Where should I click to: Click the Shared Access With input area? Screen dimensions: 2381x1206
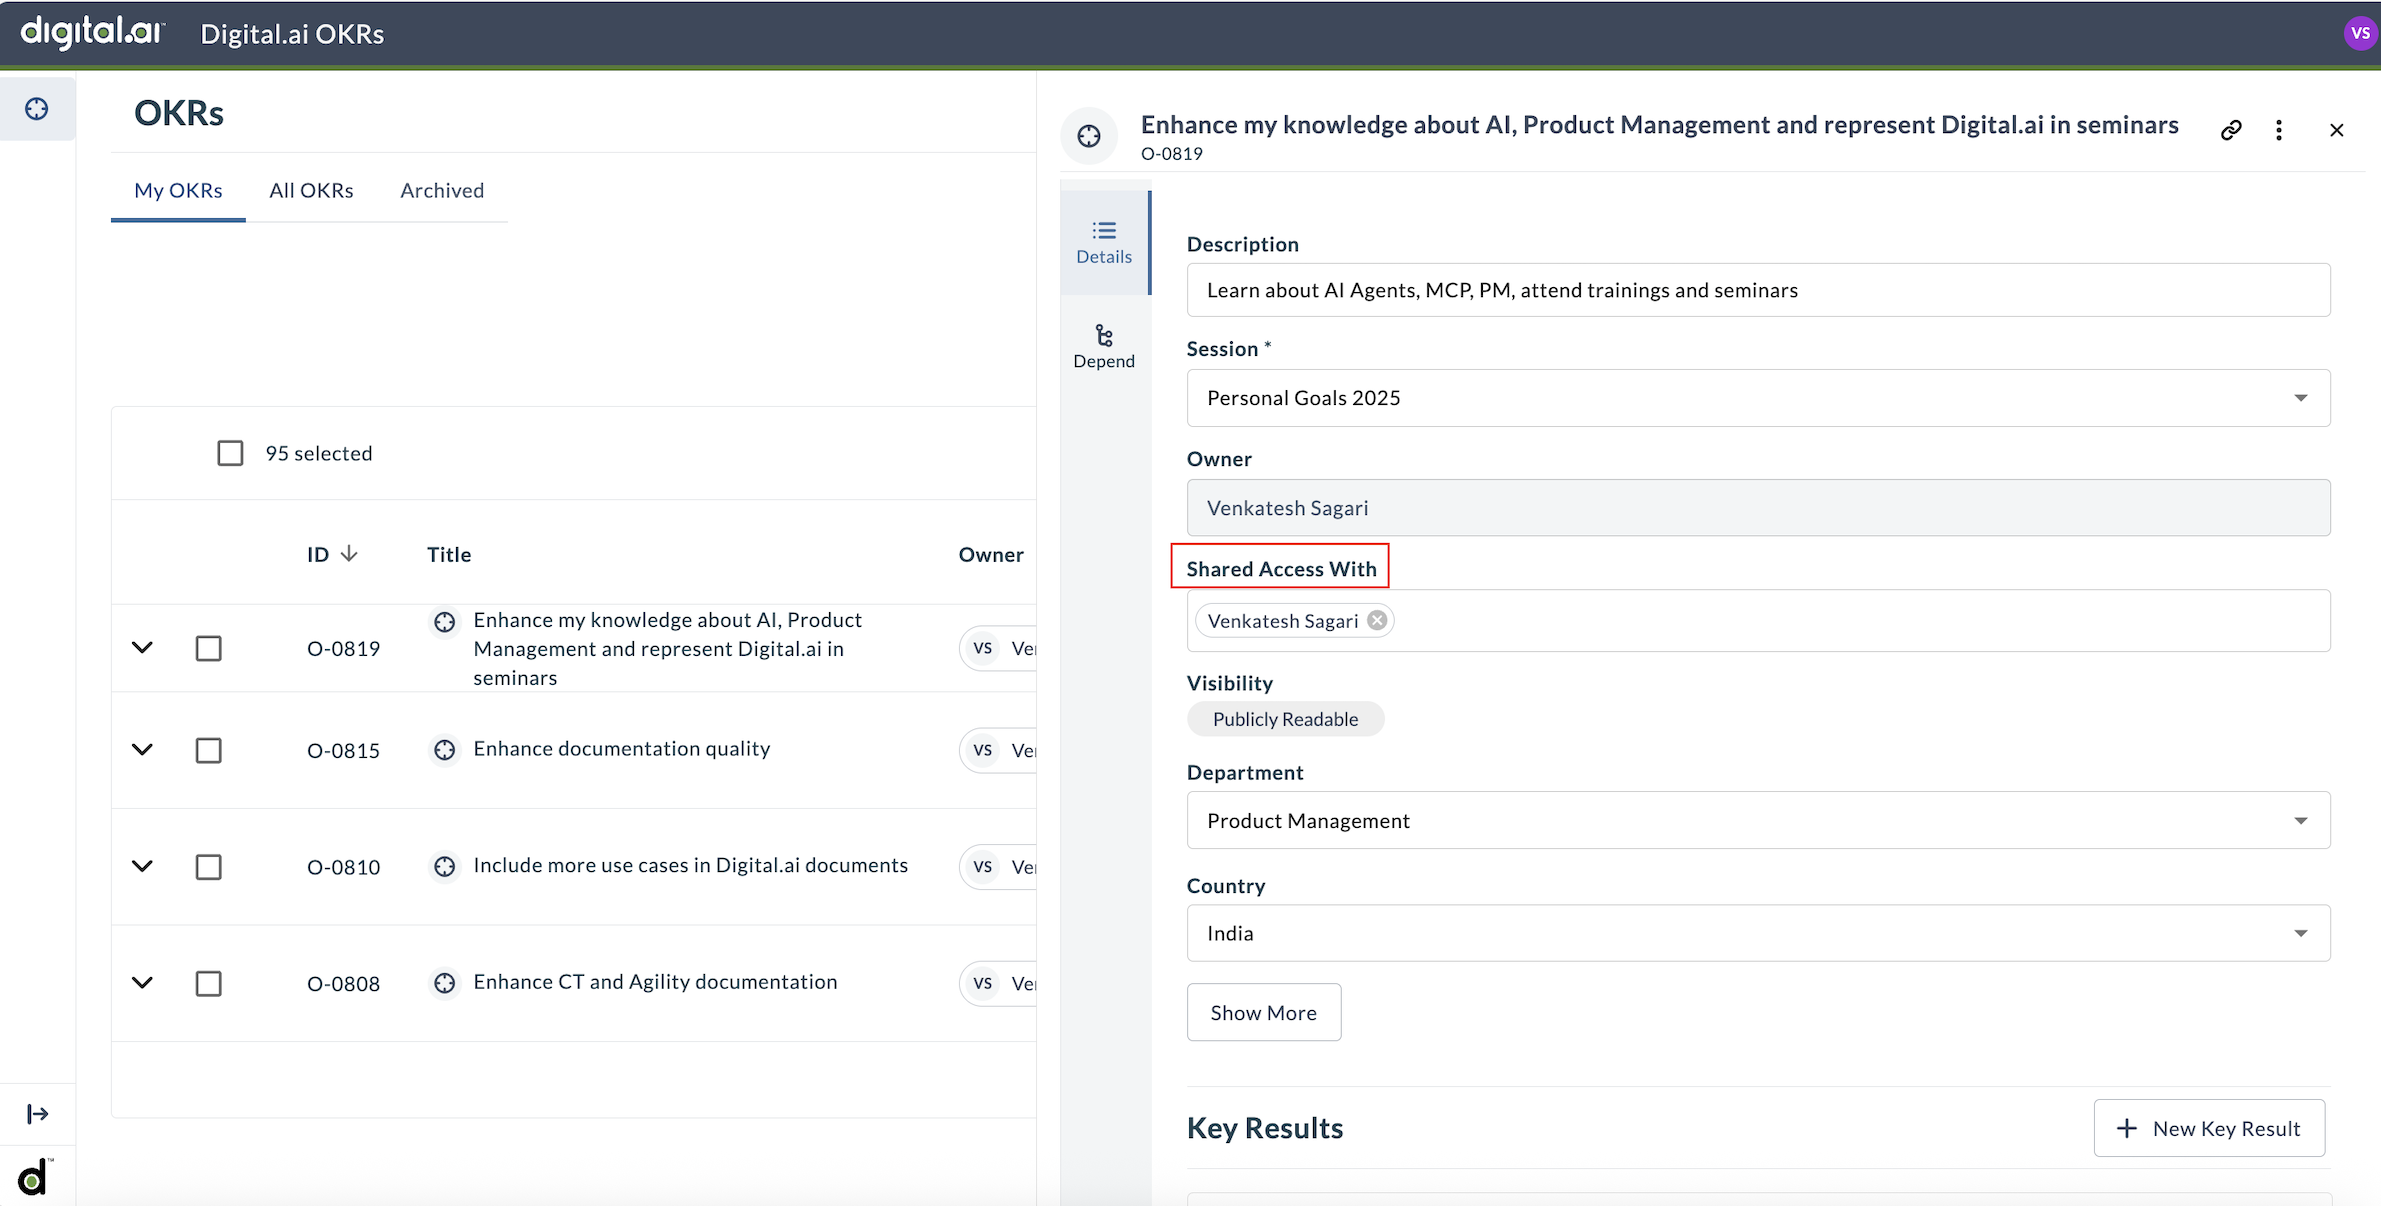point(1758,620)
